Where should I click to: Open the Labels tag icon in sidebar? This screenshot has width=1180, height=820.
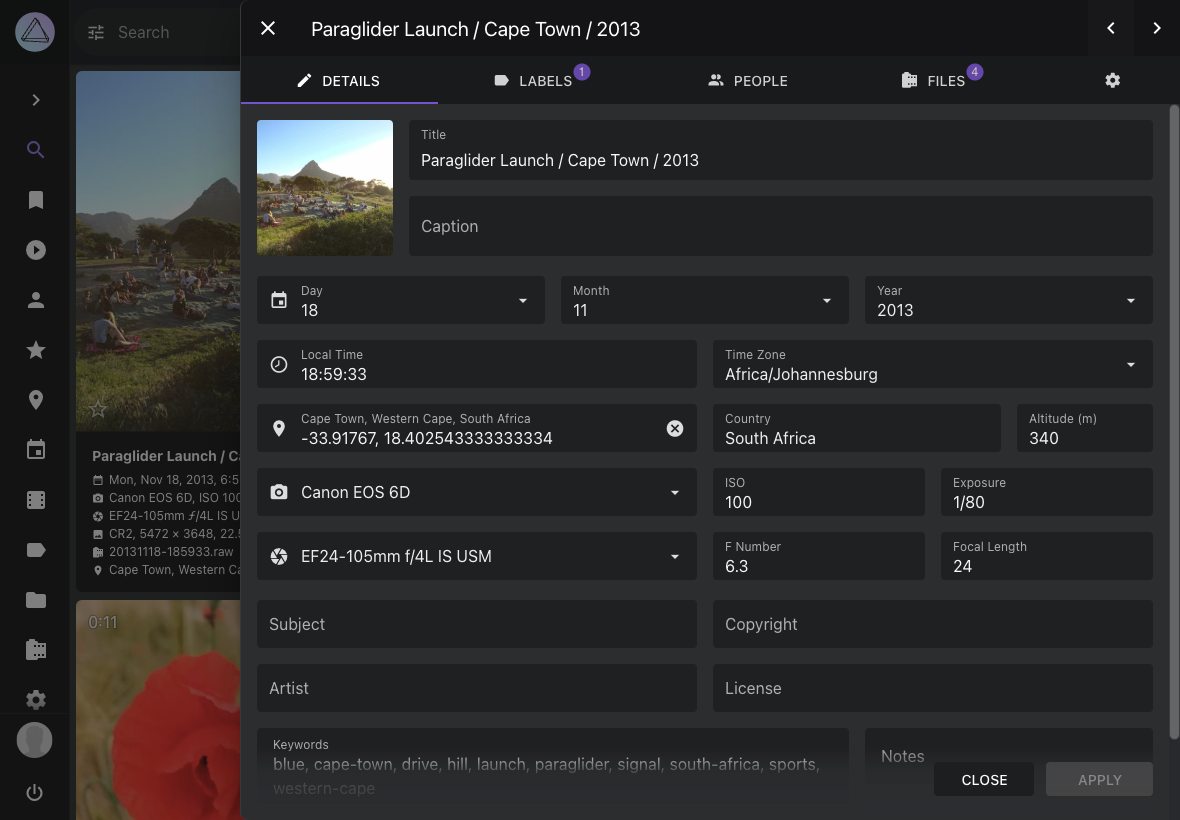click(36, 549)
